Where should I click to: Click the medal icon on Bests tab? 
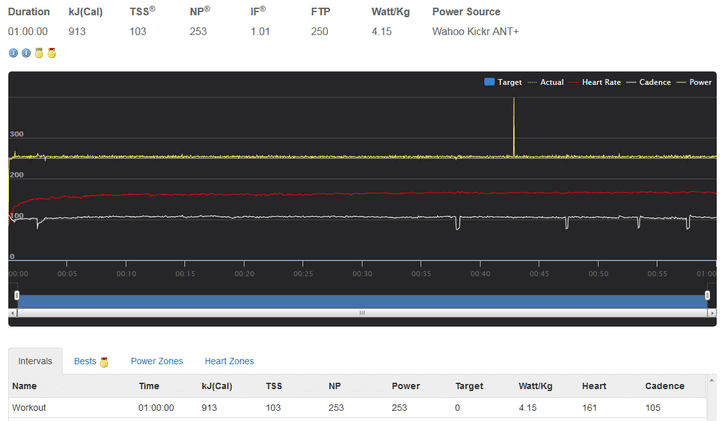tap(105, 362)
